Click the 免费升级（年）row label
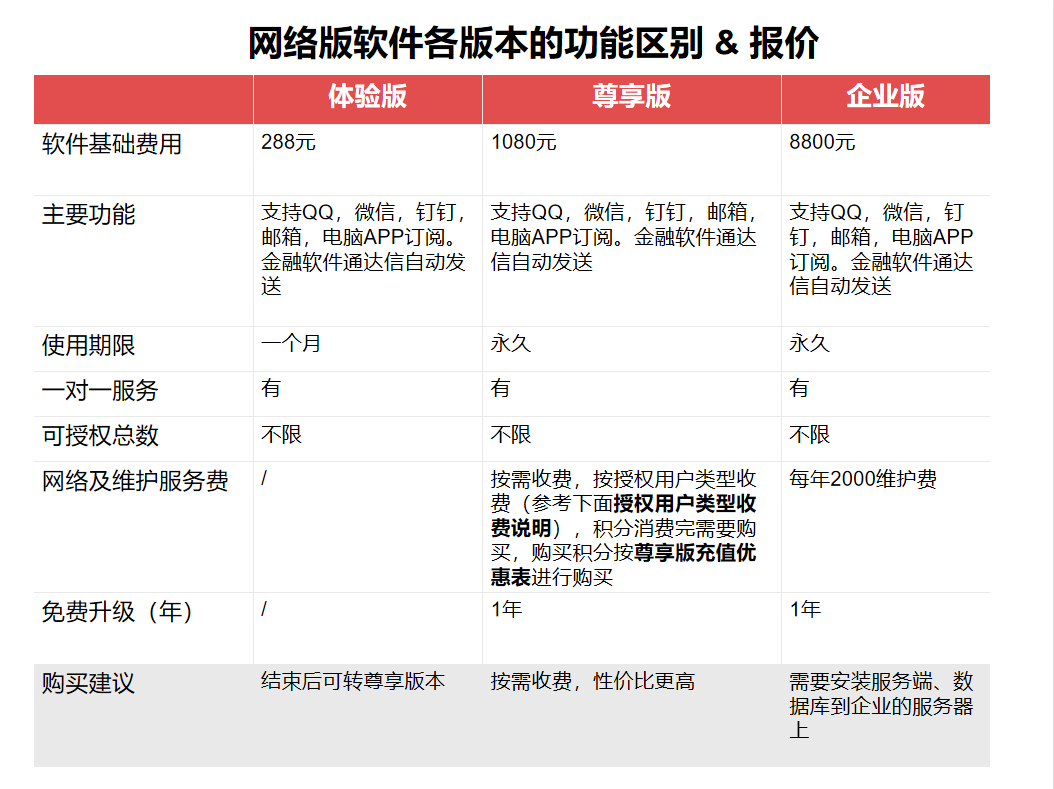Viewport: 1054px width, 789px height. tap(117, 612)
